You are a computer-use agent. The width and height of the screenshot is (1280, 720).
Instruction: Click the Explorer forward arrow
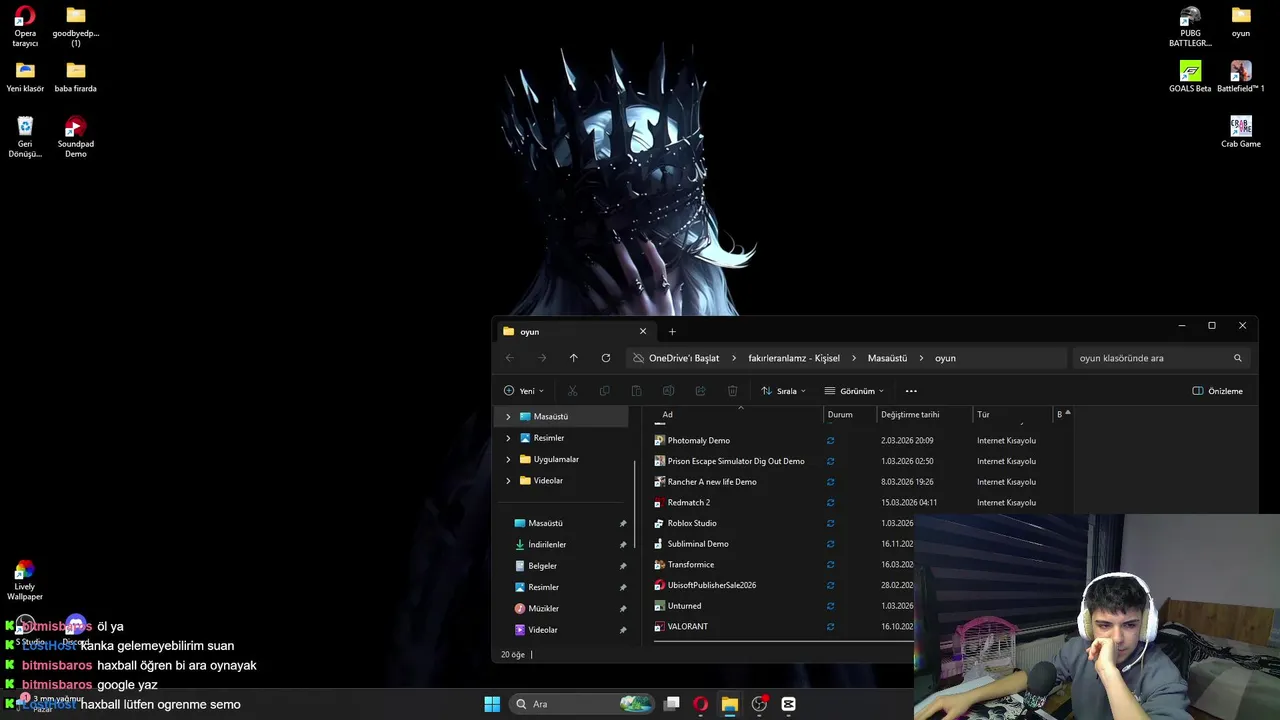[542, 358]
